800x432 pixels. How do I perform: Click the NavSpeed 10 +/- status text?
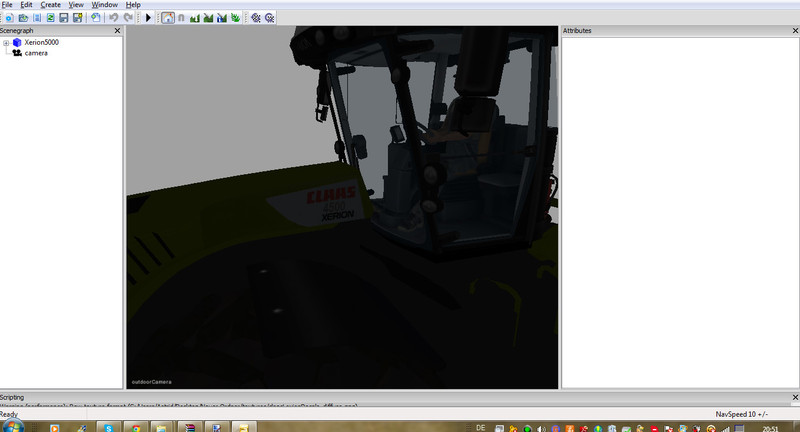pos(741,414)
